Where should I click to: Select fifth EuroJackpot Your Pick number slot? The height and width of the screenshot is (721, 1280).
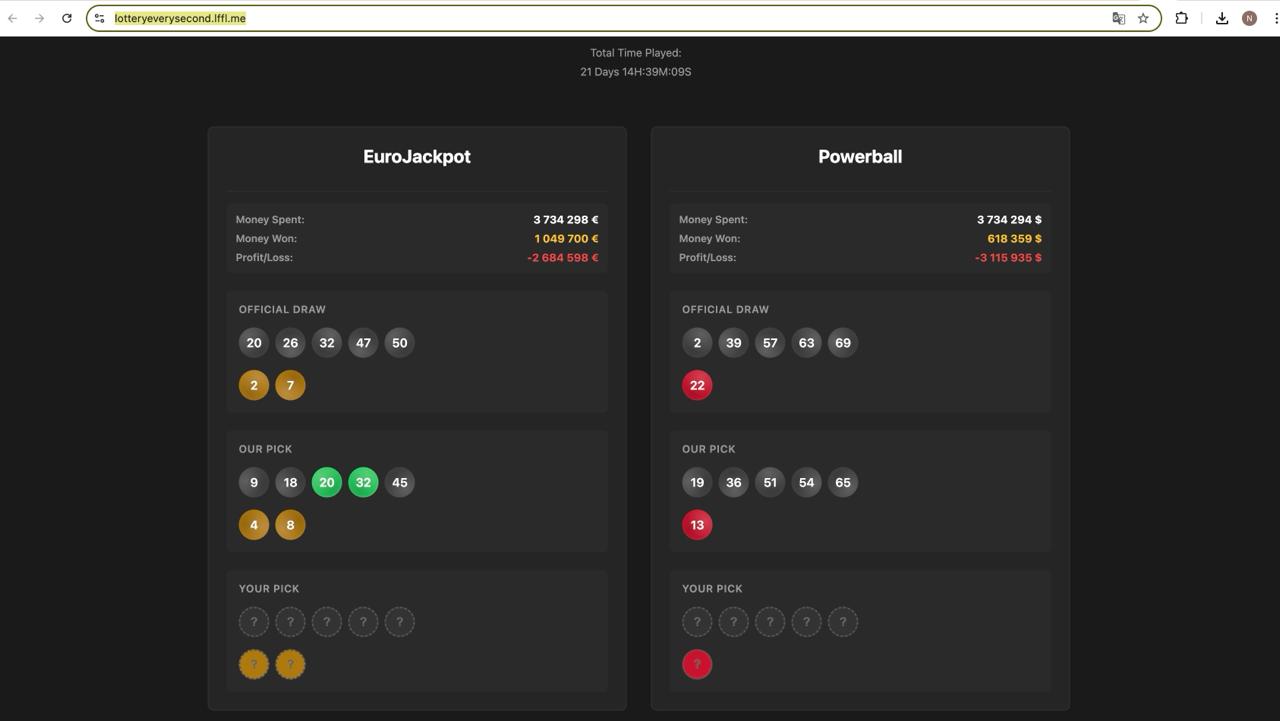tap(400, 622)
